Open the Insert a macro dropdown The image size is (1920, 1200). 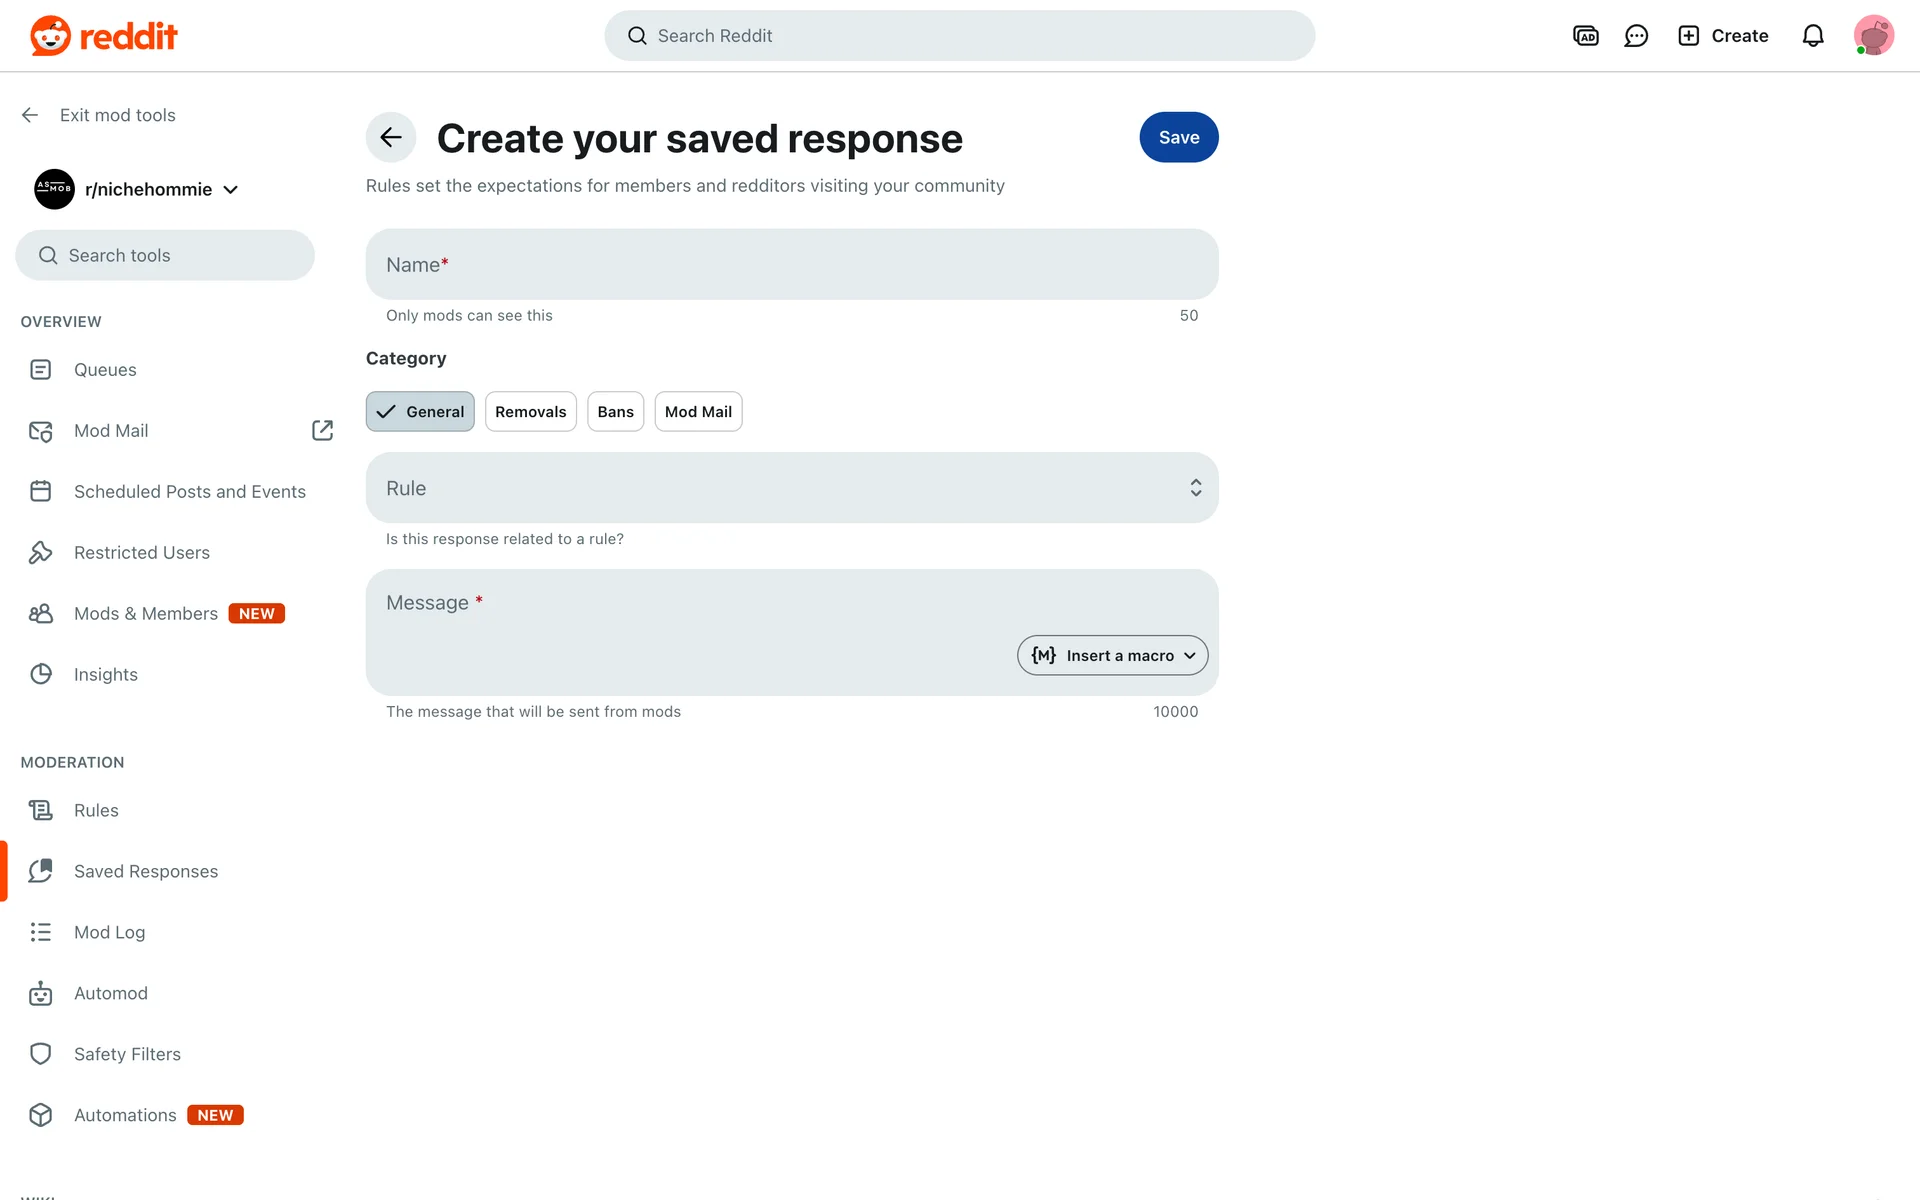click(1112, 656)
